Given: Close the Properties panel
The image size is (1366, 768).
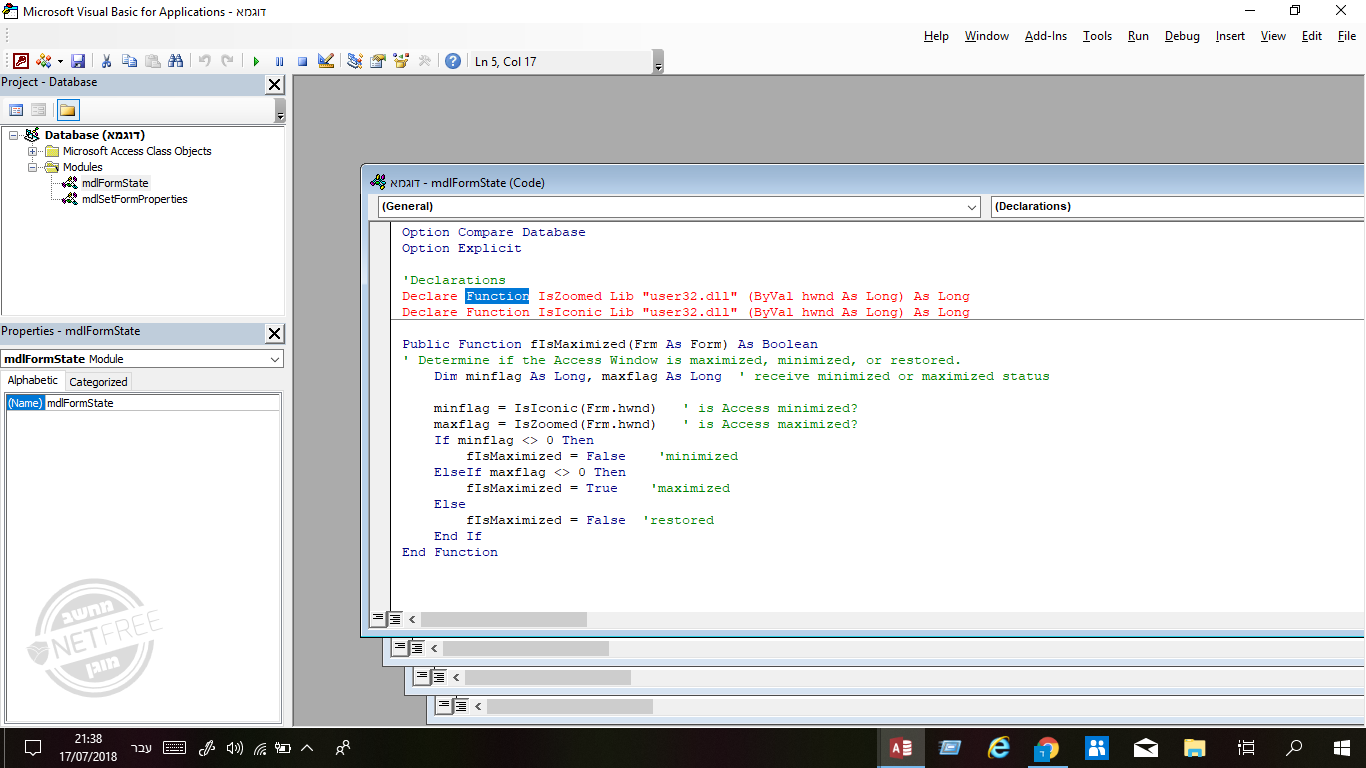Looking at the screenshot, I should [274, 333].
